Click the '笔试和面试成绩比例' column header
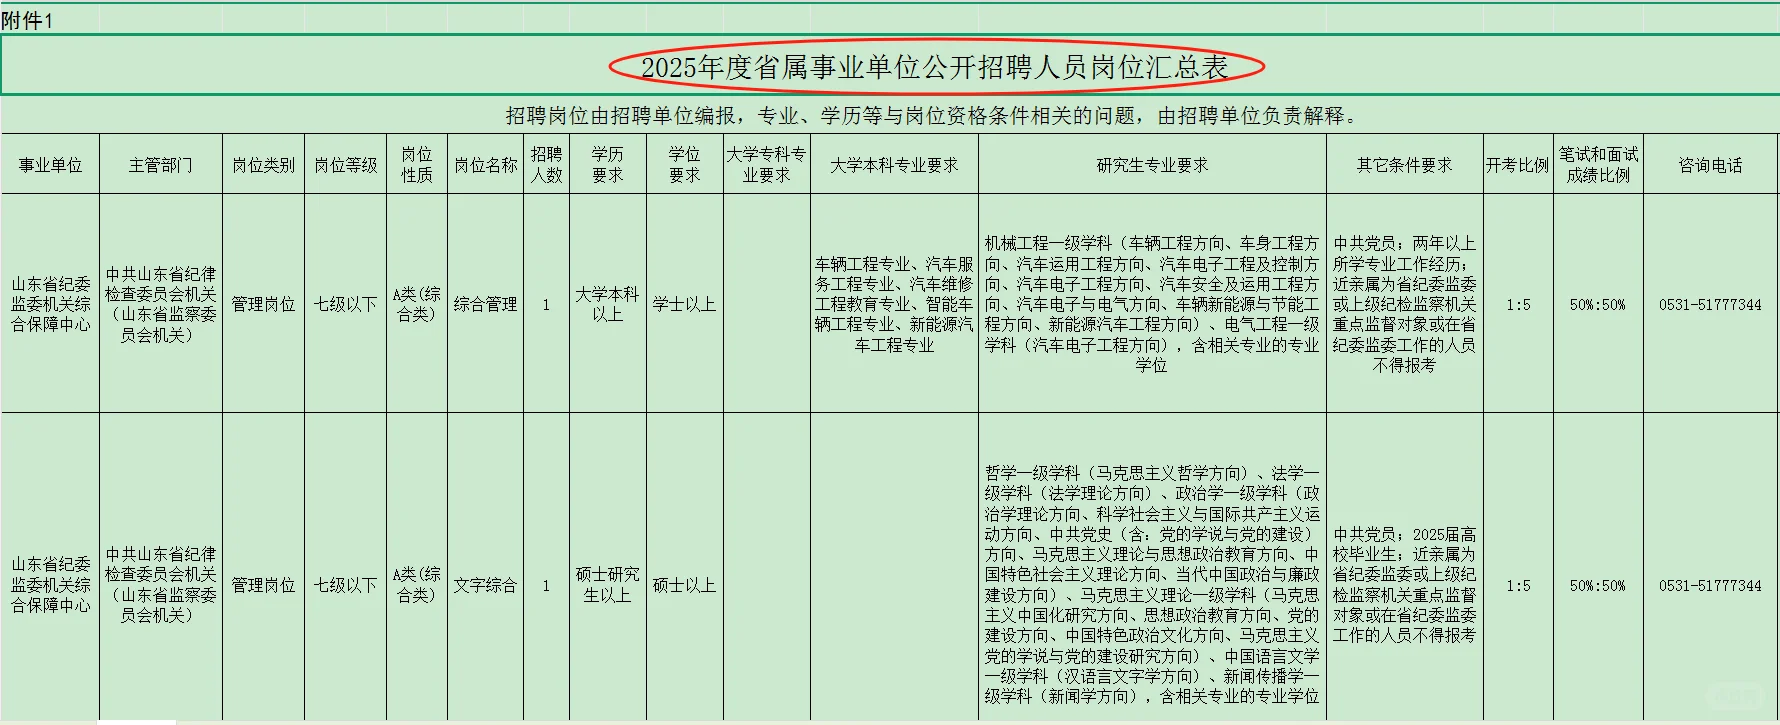The height and width of the screenshot is (725, 1780). click(1598, 165)
